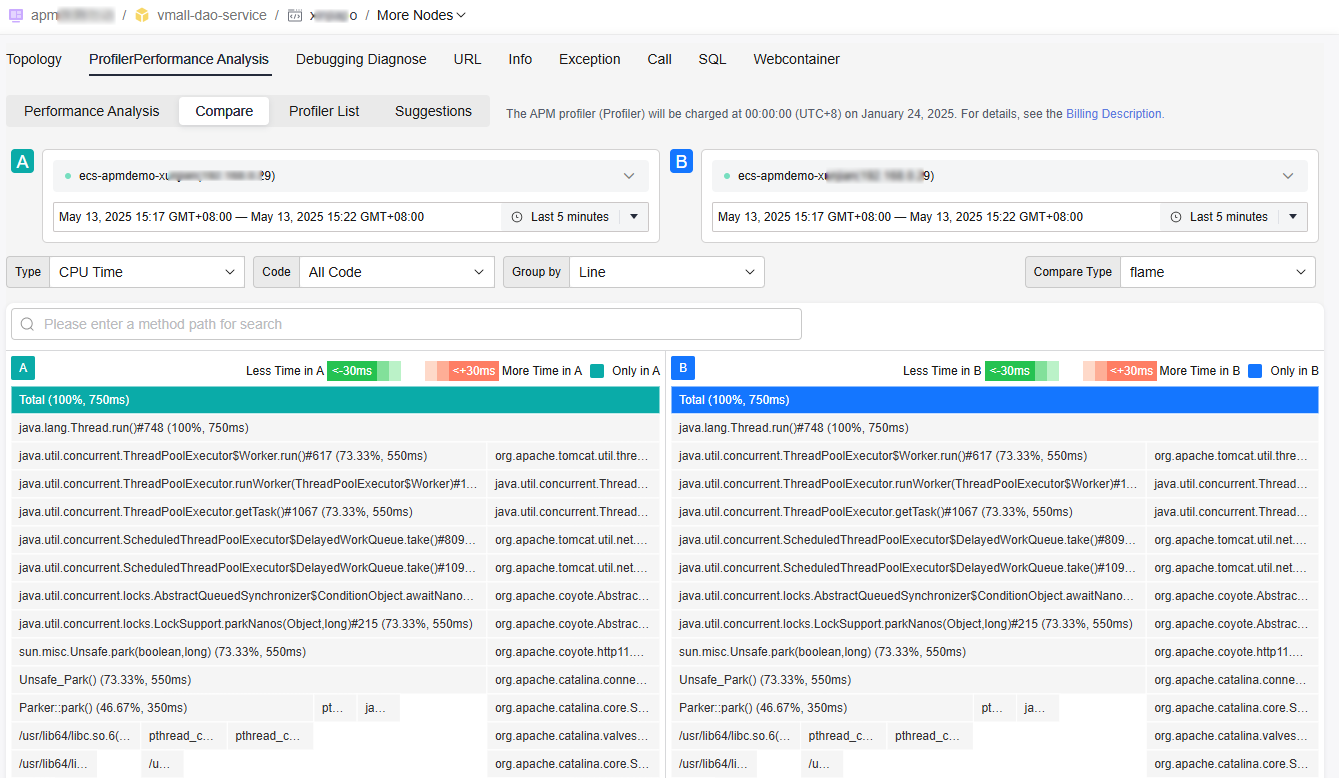This screenshot has width=1339, height=778.
Task: Click the teal A badge in flame graph header
Action: (x=23, y=368)
